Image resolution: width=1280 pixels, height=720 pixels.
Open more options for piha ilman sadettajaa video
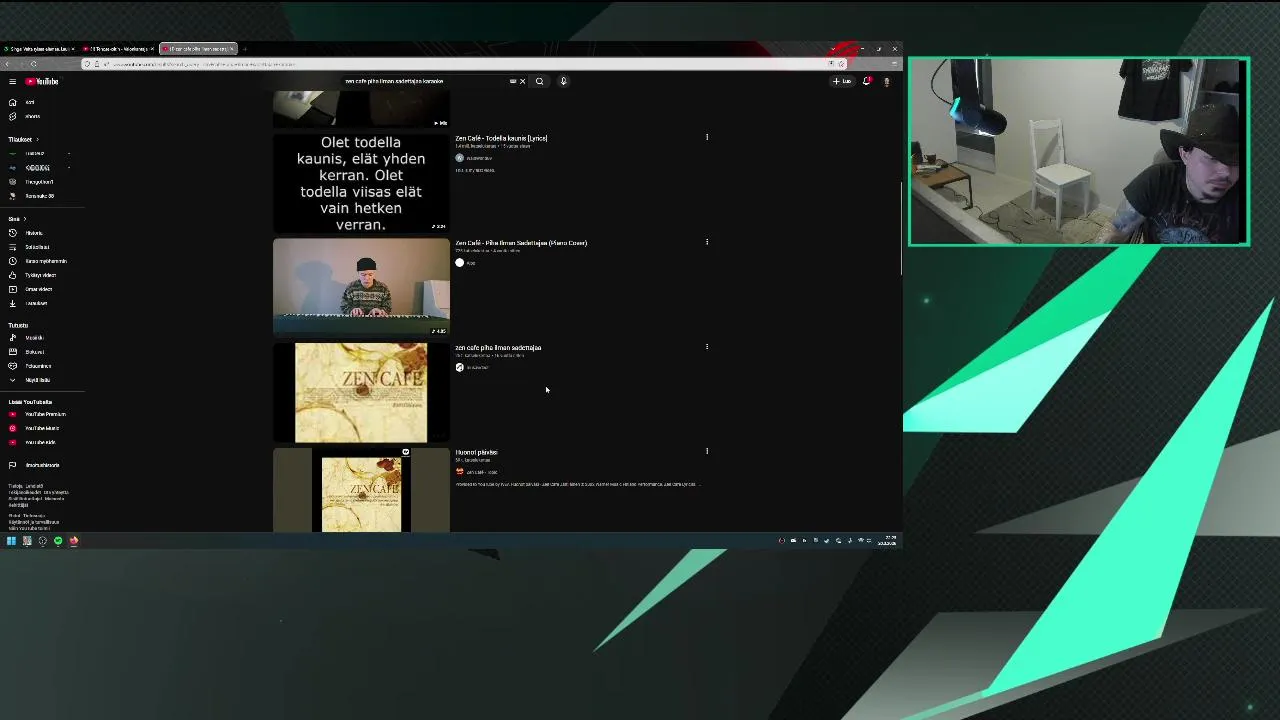[707, 347]
